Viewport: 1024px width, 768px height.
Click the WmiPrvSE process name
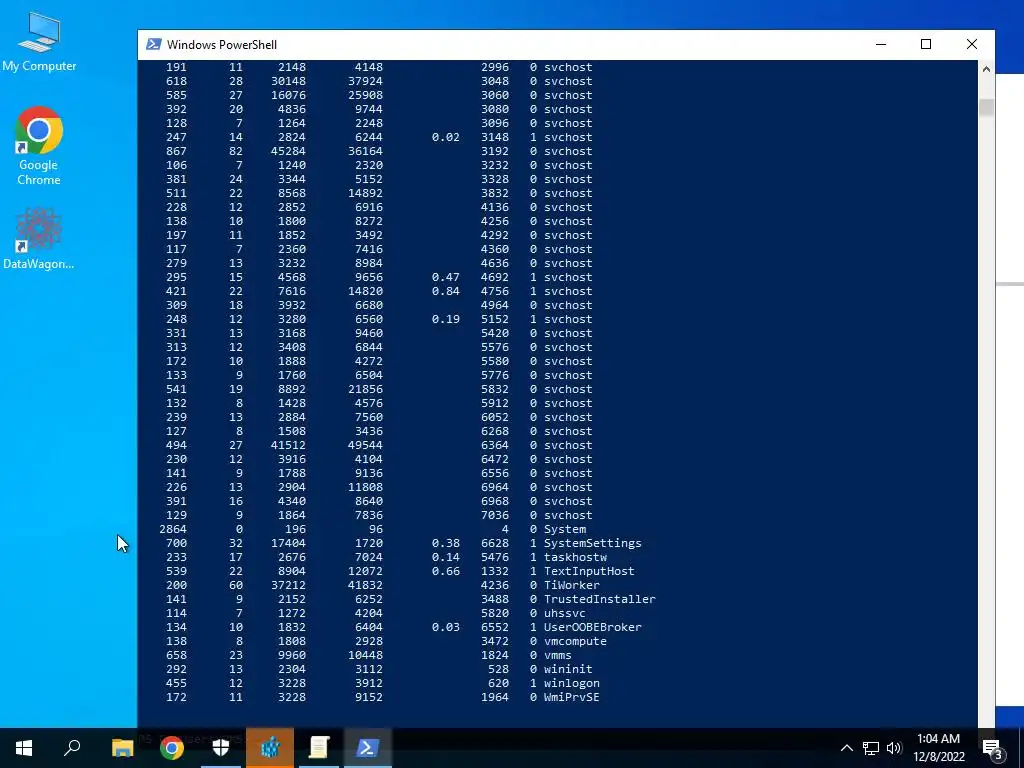coord(571,697)
